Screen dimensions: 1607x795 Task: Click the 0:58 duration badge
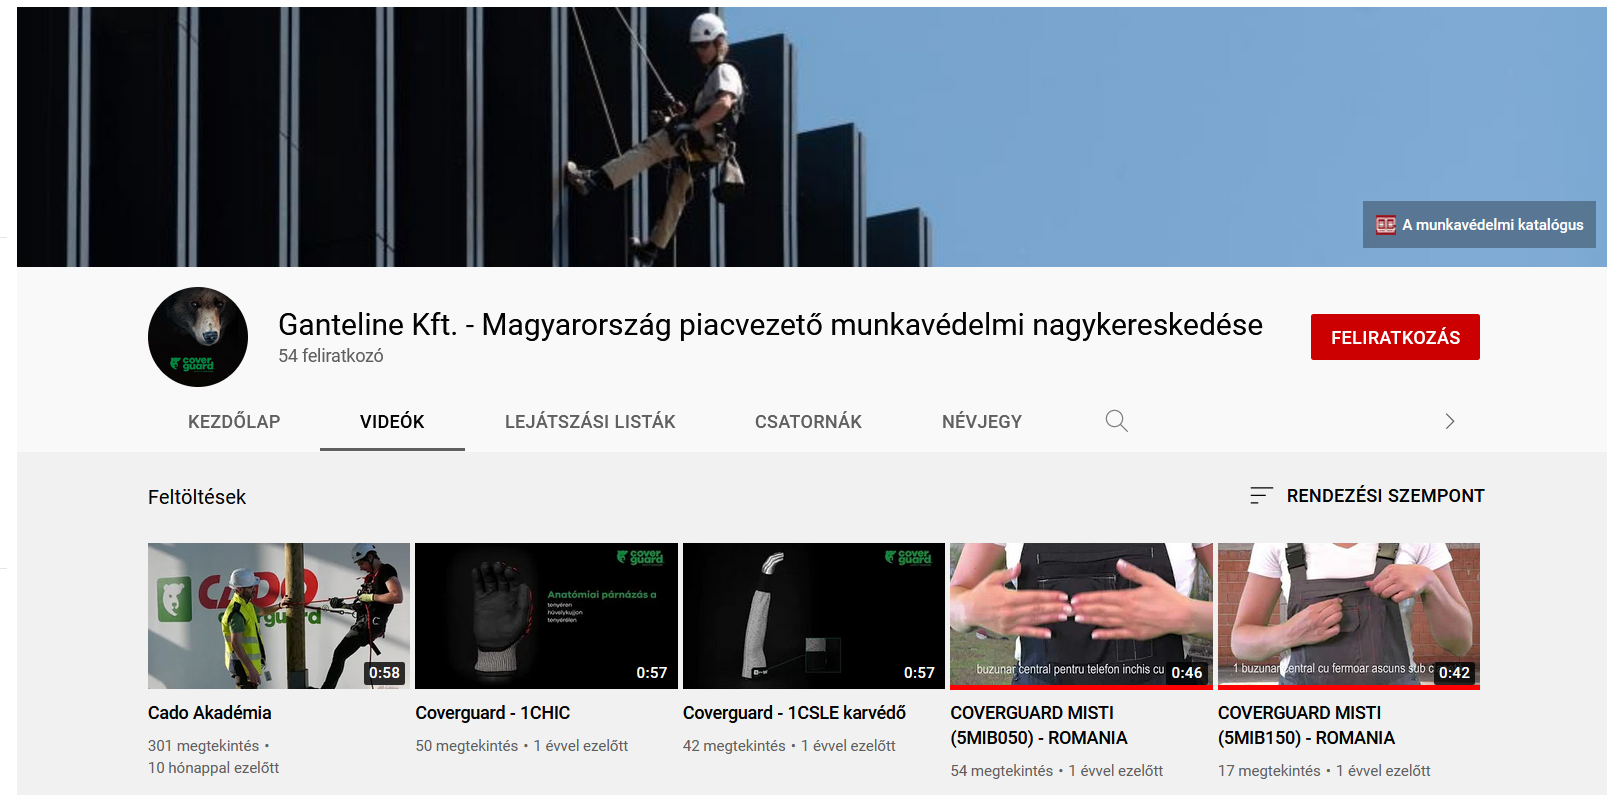[x=384, y=673]
